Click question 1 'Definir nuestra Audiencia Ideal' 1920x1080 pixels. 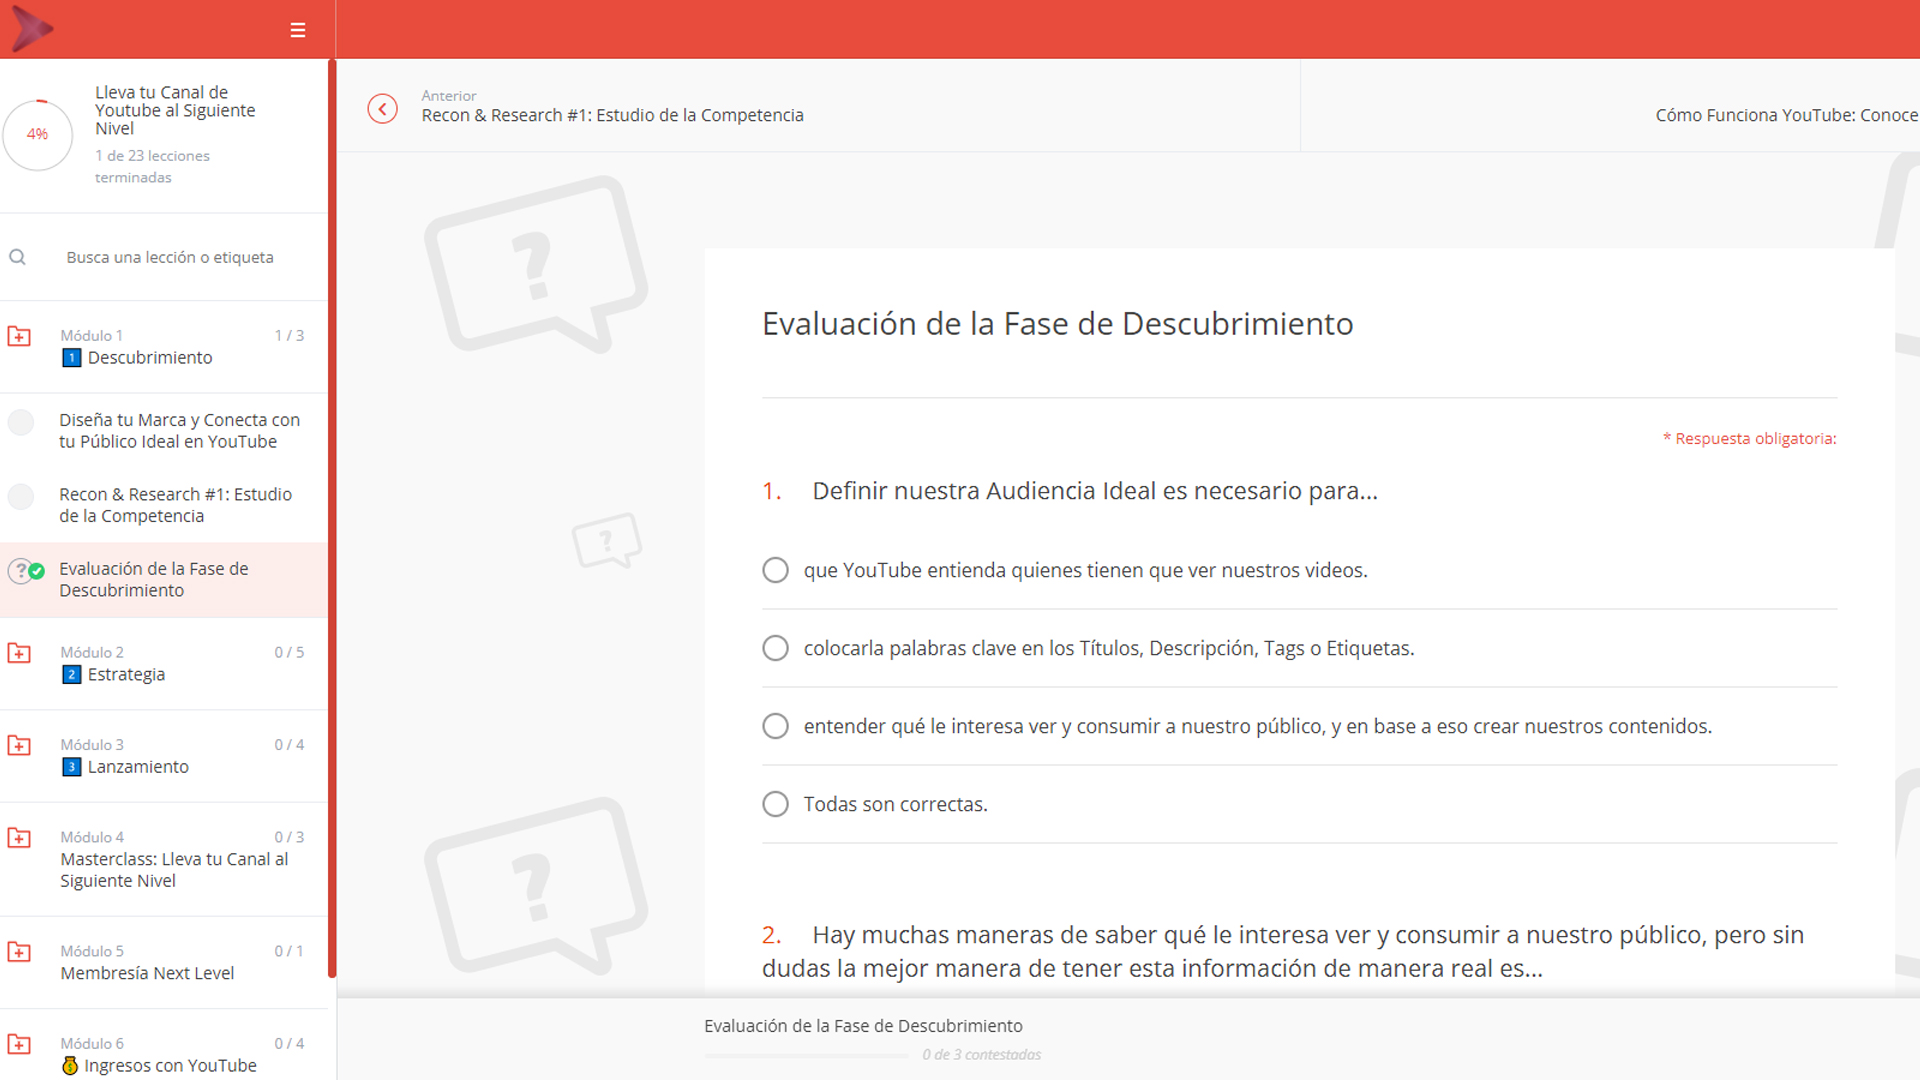(1095, 491)
